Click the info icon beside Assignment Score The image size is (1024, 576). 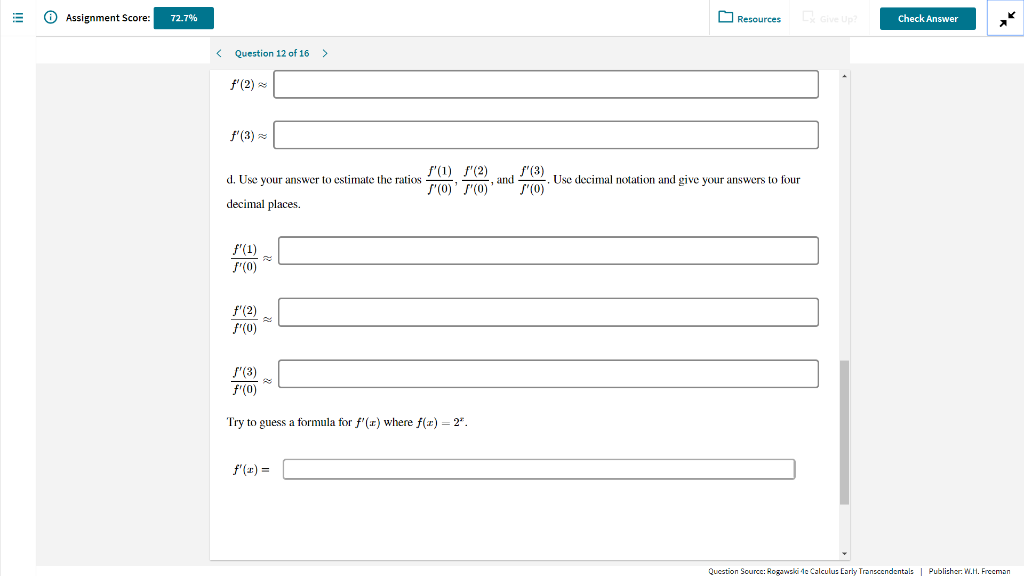pos(49,17)
